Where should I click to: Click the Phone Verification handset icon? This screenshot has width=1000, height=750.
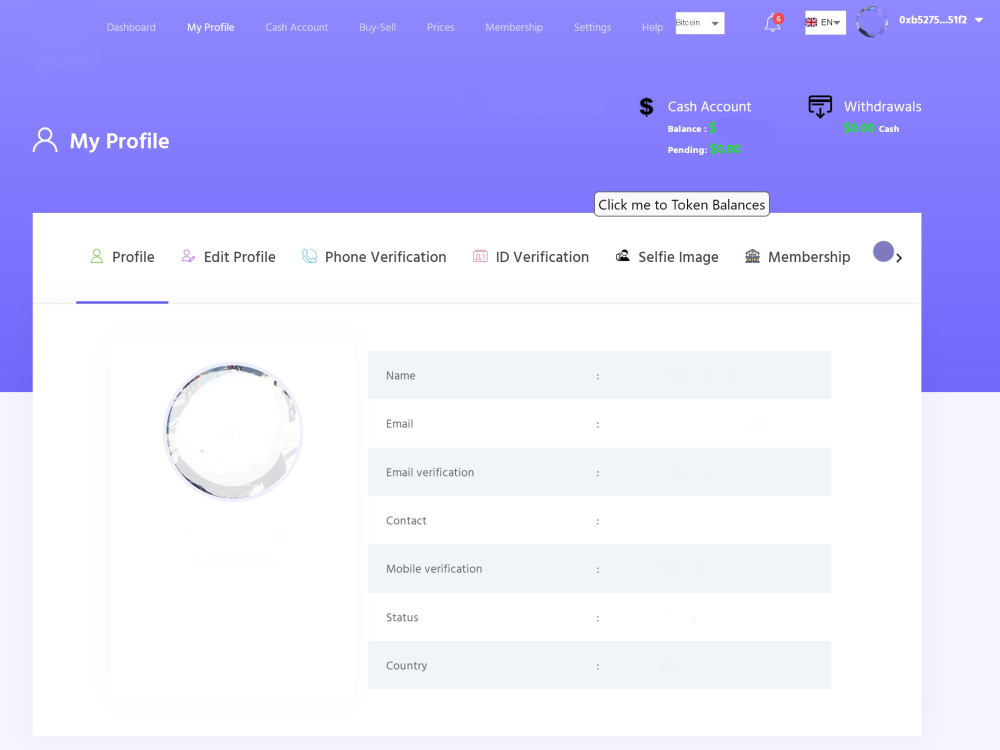[x=309, y=256]
